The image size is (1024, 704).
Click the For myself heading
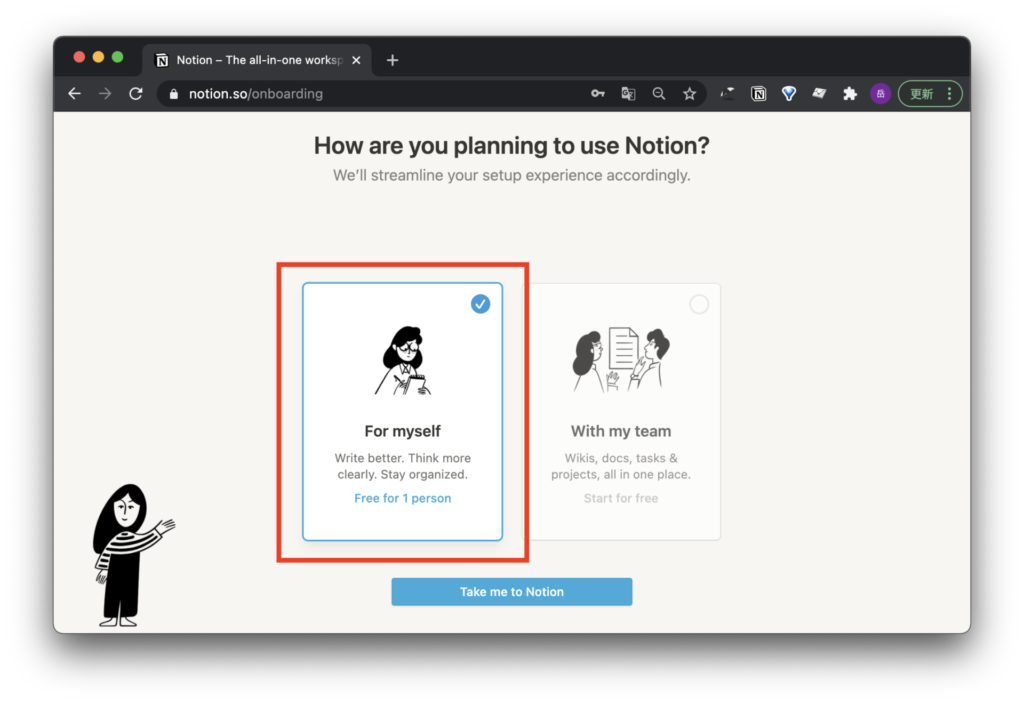402,431
